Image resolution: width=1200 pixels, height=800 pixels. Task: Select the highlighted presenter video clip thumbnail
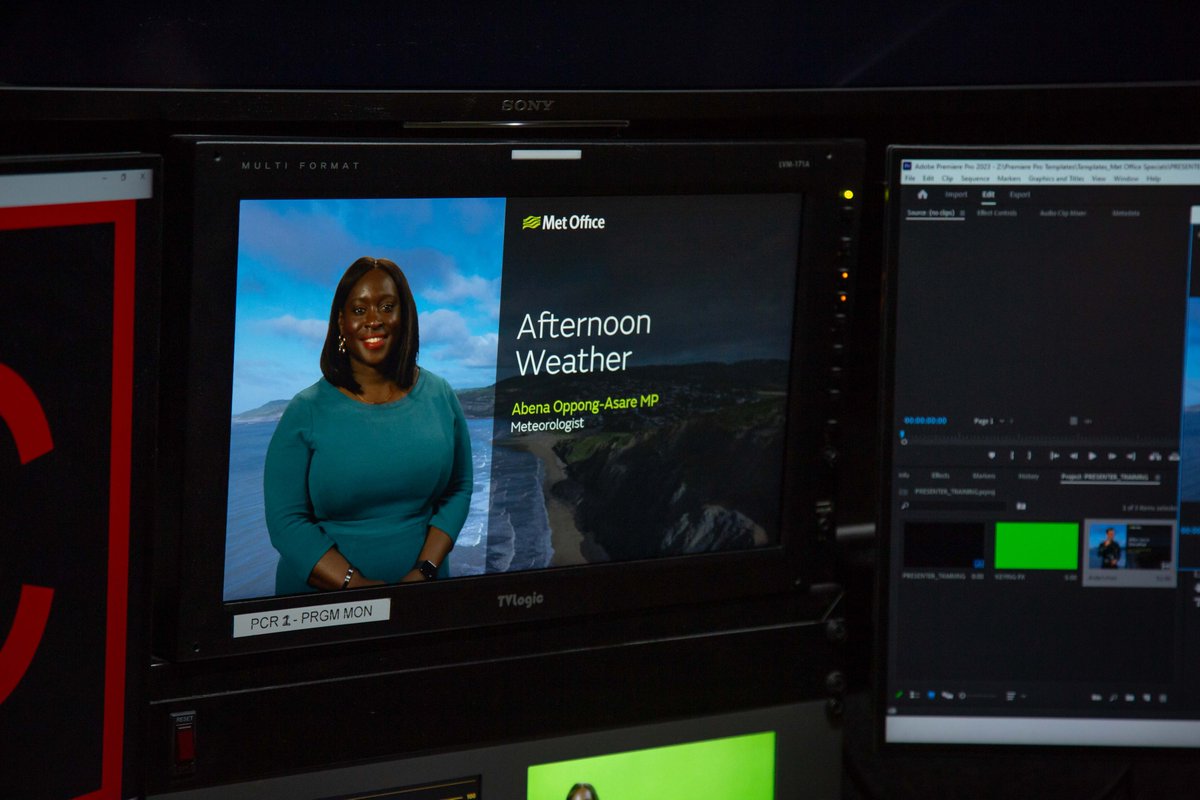(1130, 546)
